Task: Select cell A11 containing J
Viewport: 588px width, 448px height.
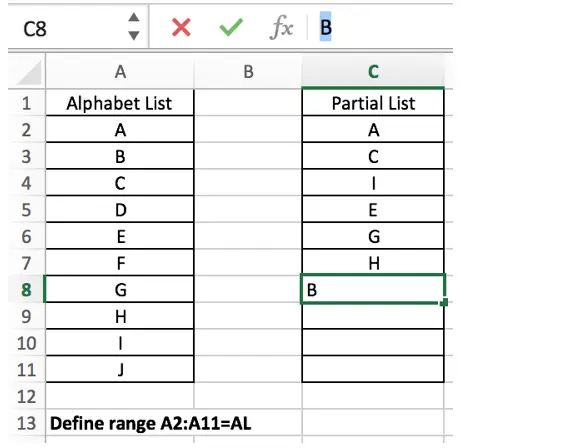Action: click(x=120, y=369)
